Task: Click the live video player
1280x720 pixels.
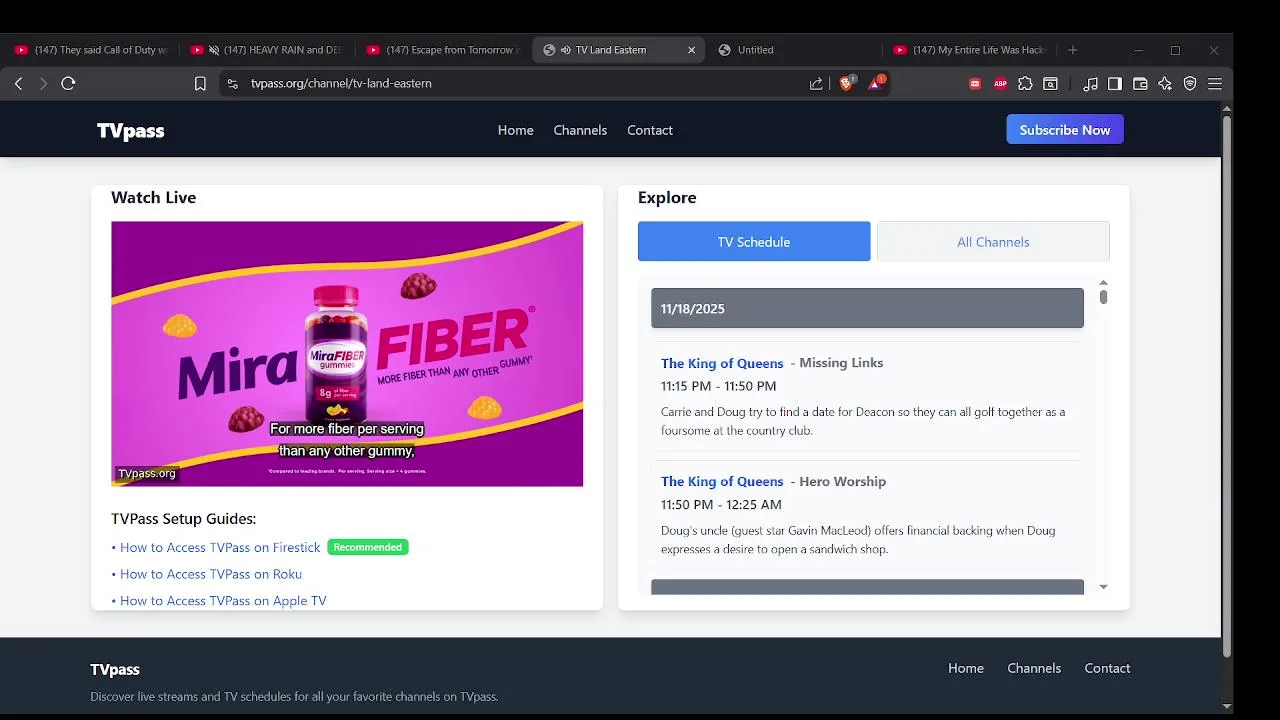Action: [347, 354]
